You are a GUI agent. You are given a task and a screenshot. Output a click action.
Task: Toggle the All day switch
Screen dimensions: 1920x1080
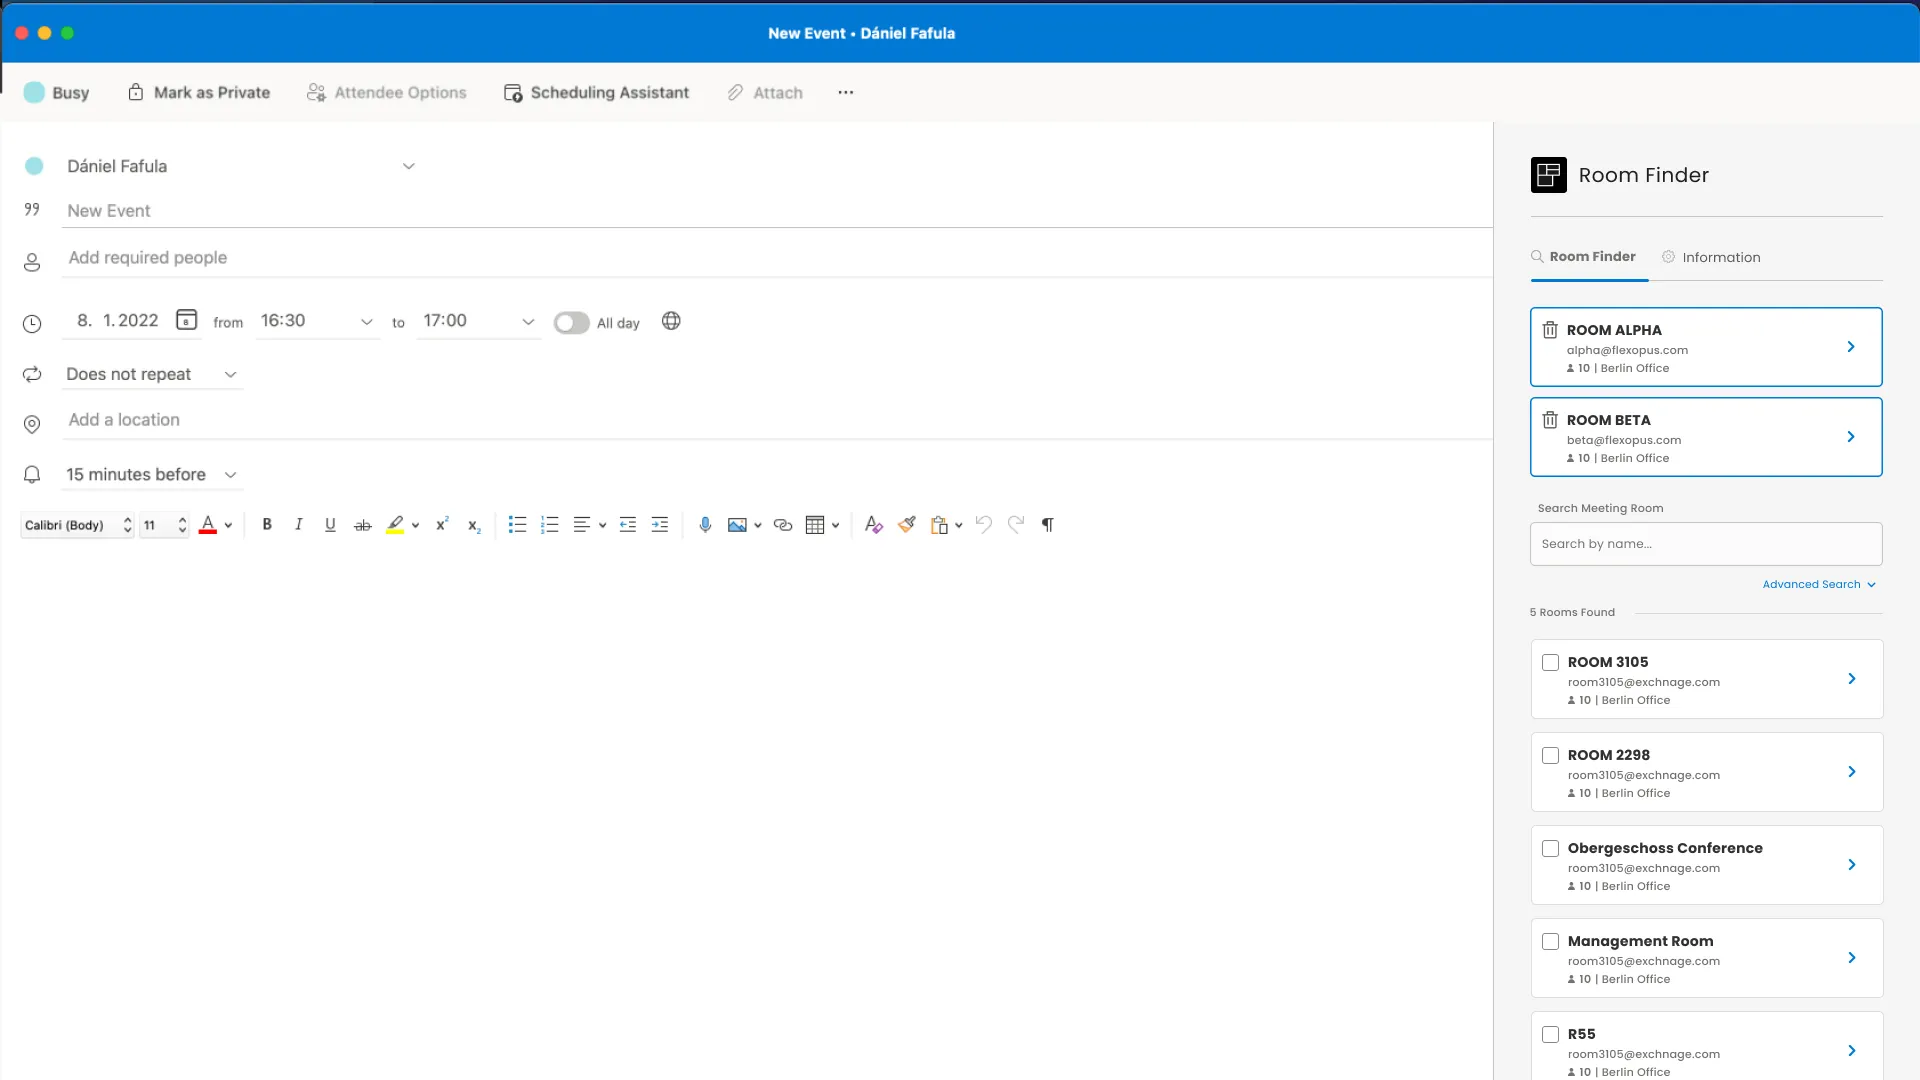point(571,322)
